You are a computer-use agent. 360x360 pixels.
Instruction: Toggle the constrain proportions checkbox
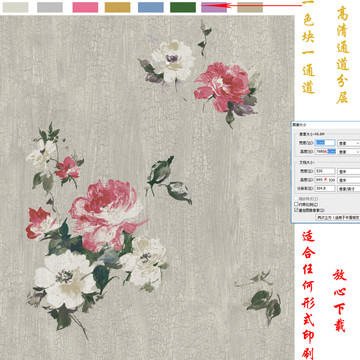pos(296,204)
